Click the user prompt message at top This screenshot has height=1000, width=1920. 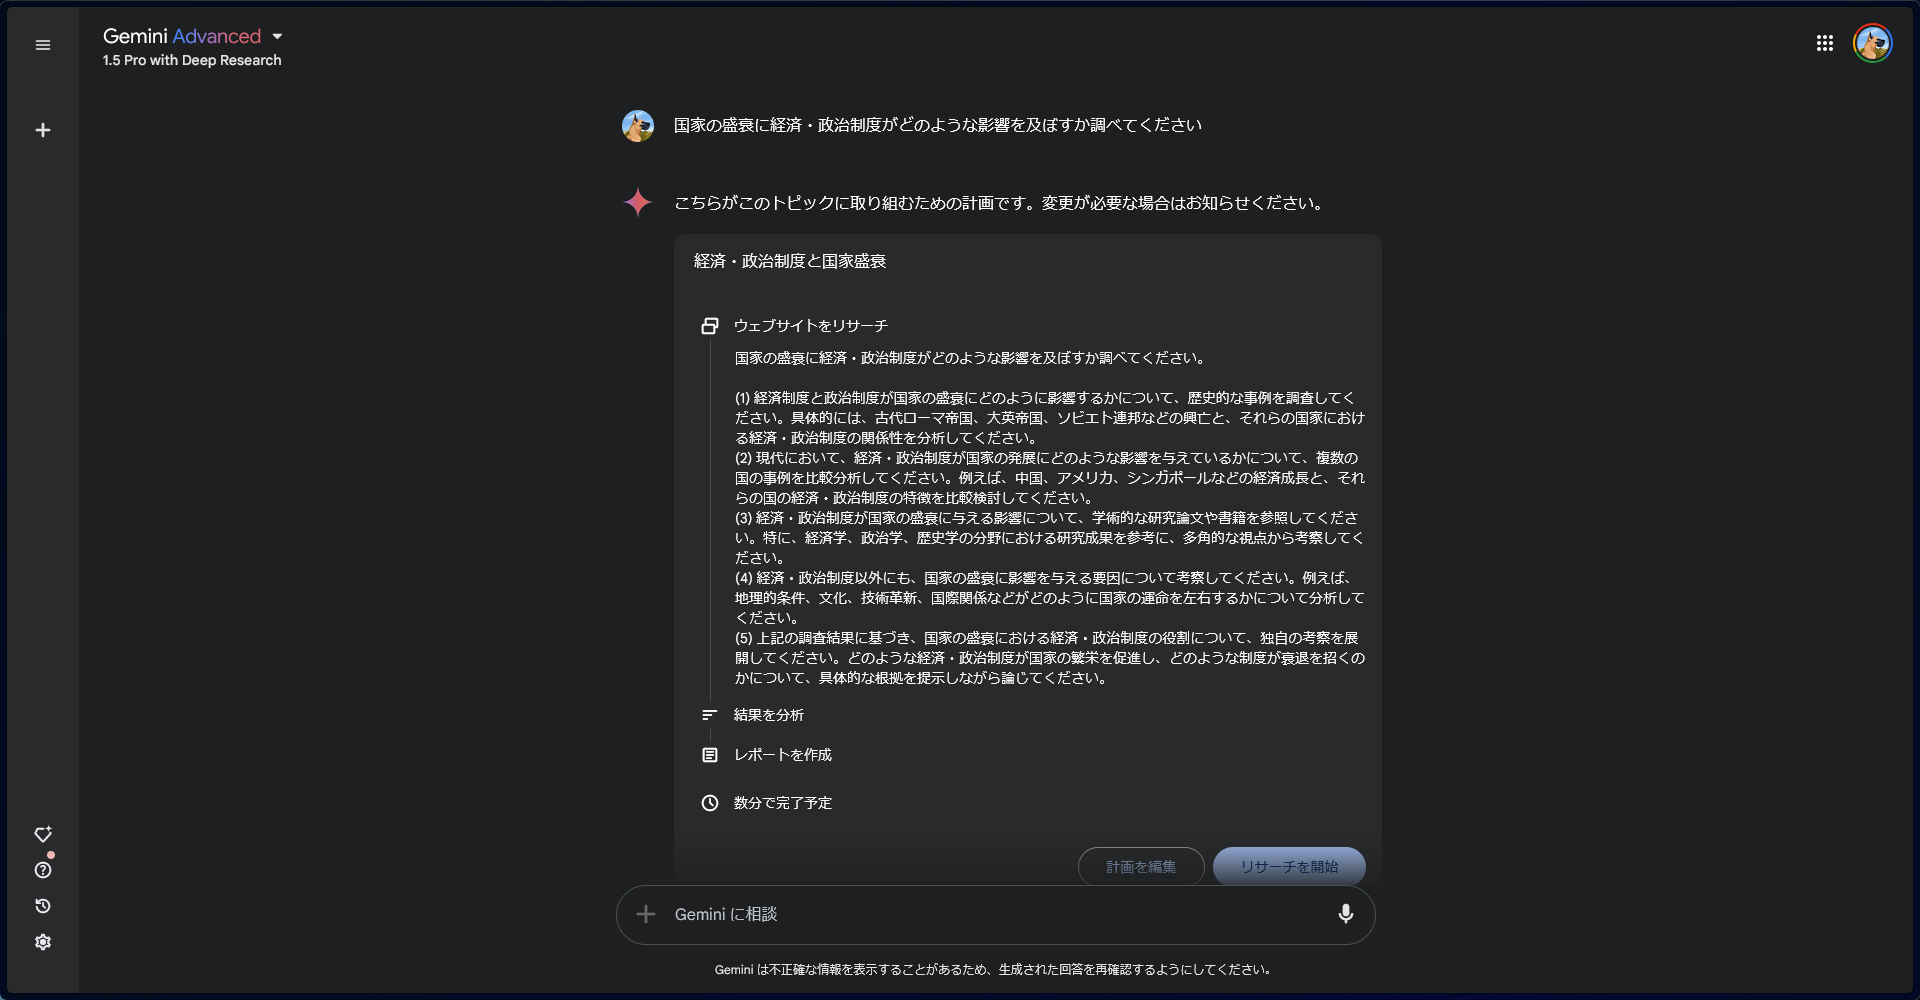point(938,125)
